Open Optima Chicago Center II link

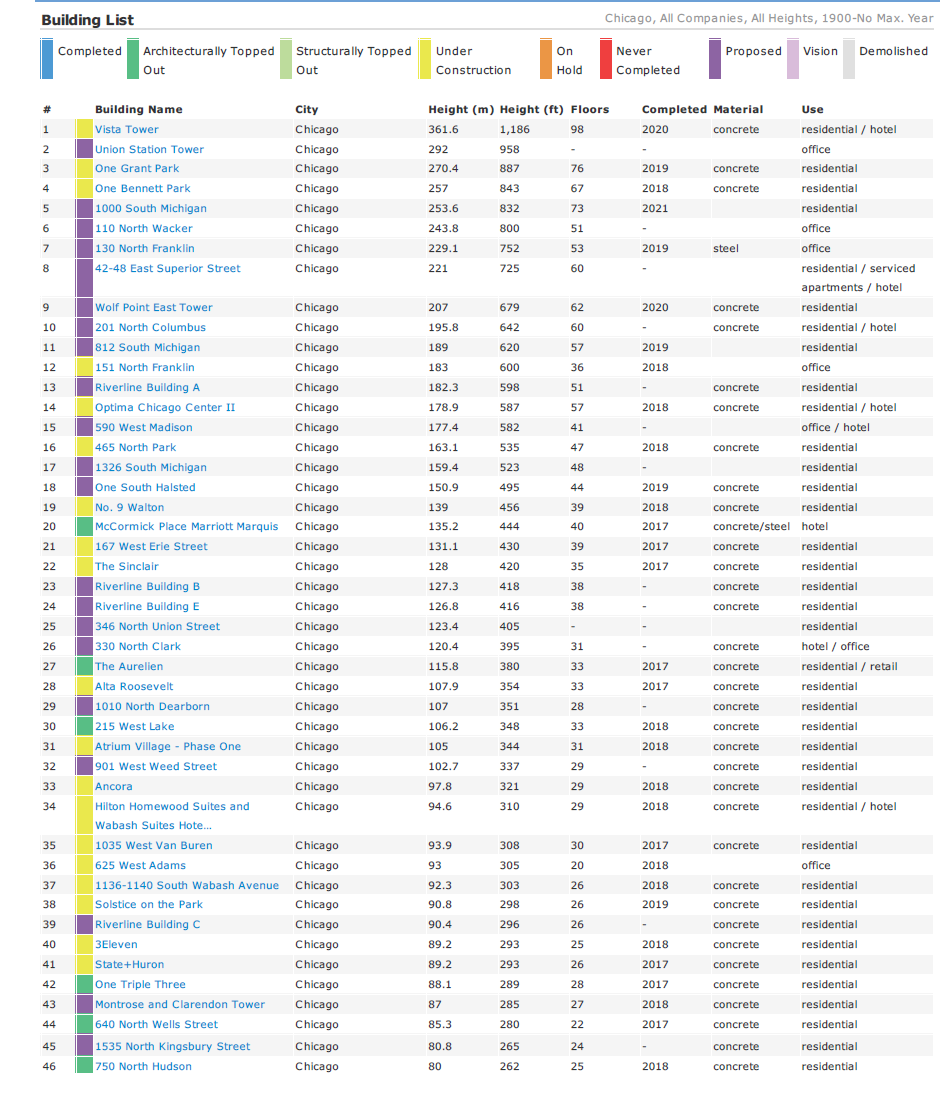coord(165,407)
